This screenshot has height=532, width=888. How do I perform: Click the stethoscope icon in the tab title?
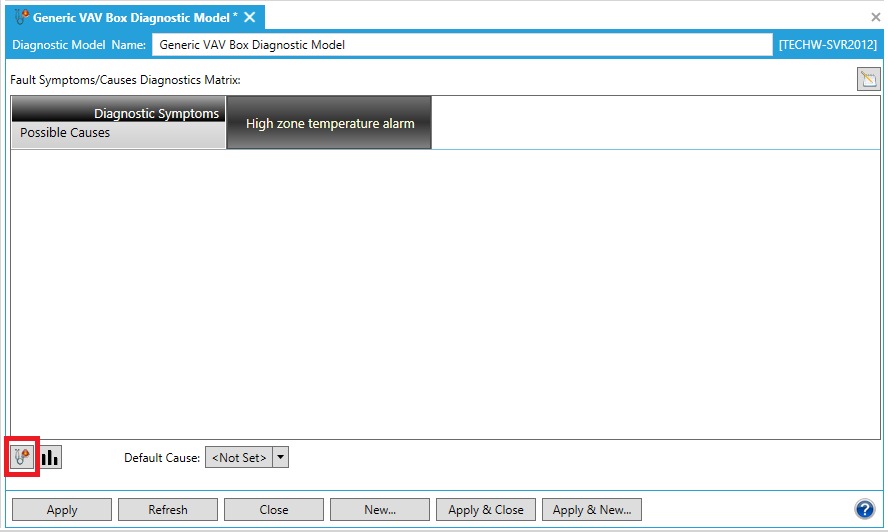coord(20,17)
